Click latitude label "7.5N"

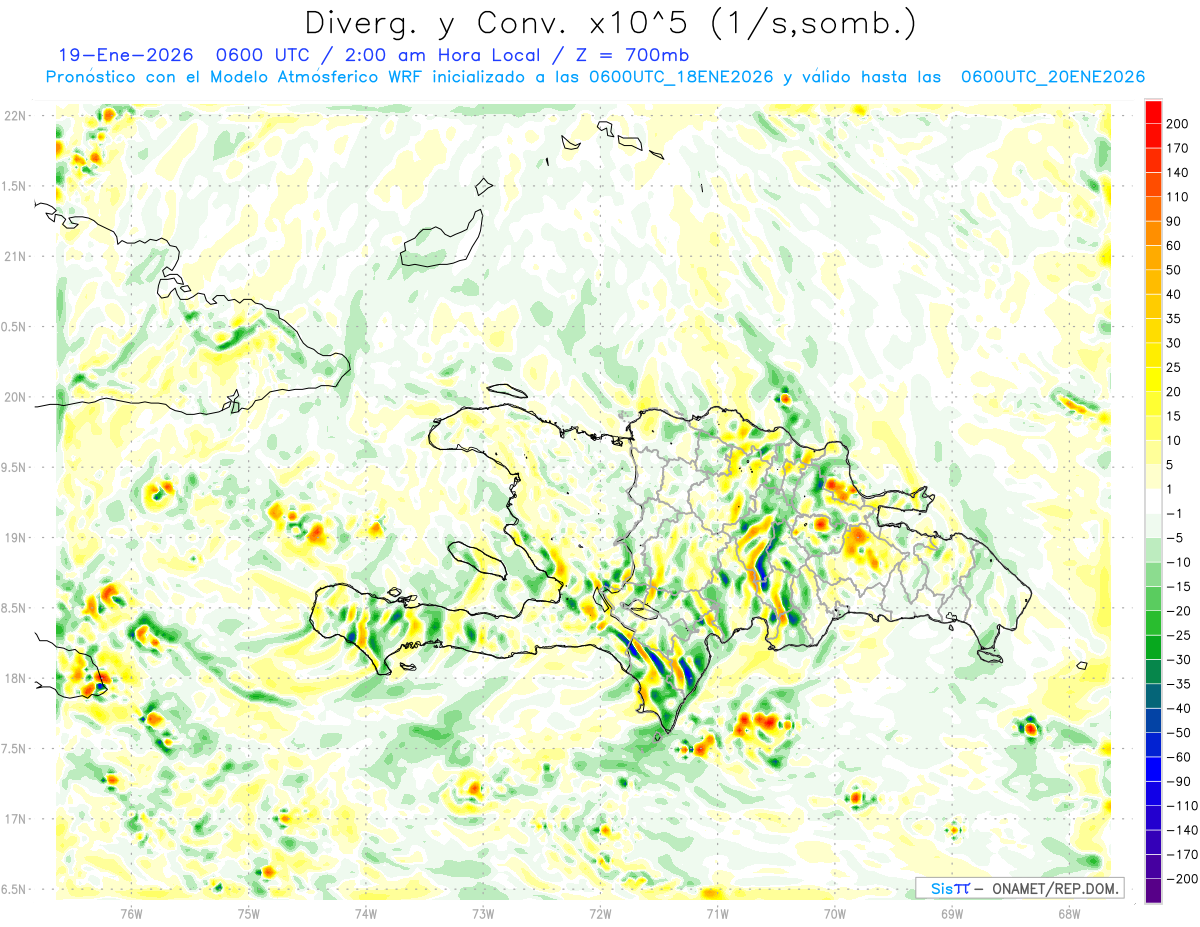point(14,749)
